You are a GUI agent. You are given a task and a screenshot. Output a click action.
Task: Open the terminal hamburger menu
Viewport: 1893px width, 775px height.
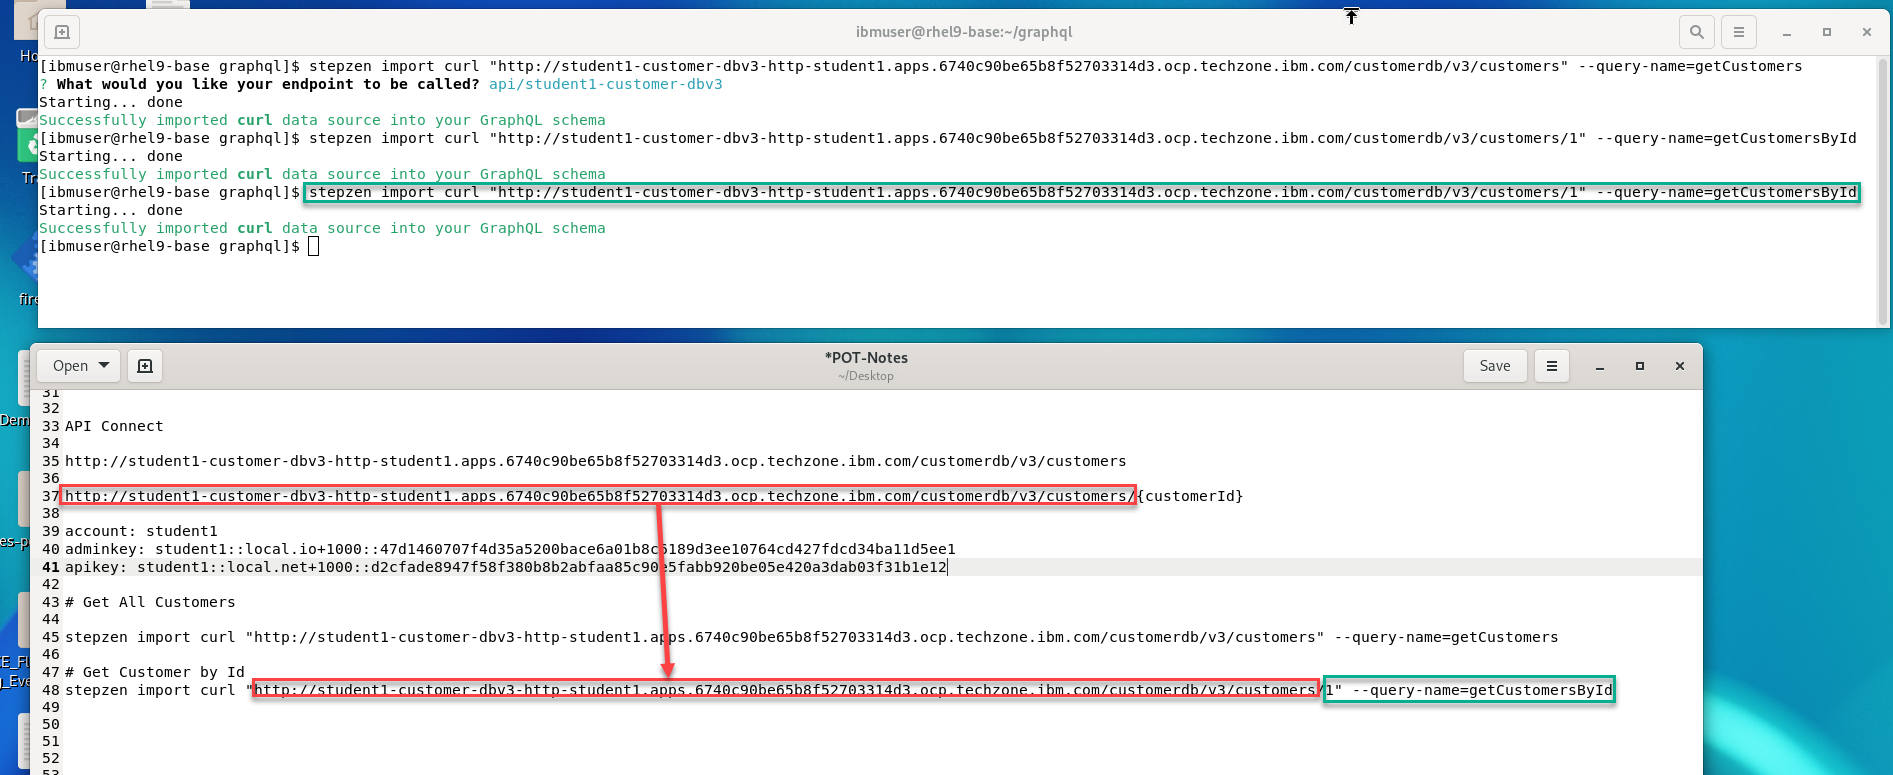coord(1739,32)
